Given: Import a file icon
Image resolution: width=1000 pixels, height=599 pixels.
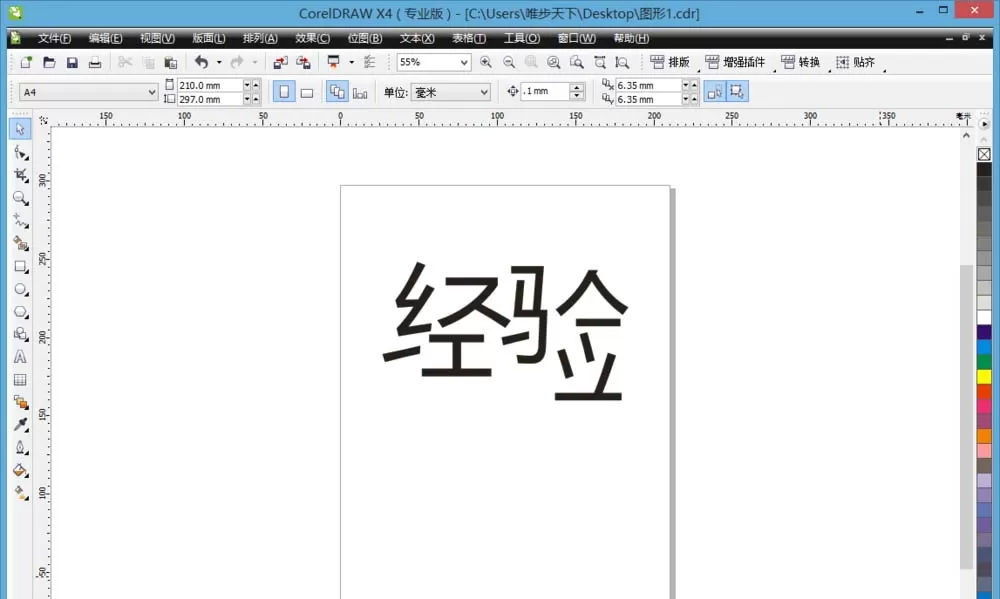Looking at the screenshot, I should 280,62.
